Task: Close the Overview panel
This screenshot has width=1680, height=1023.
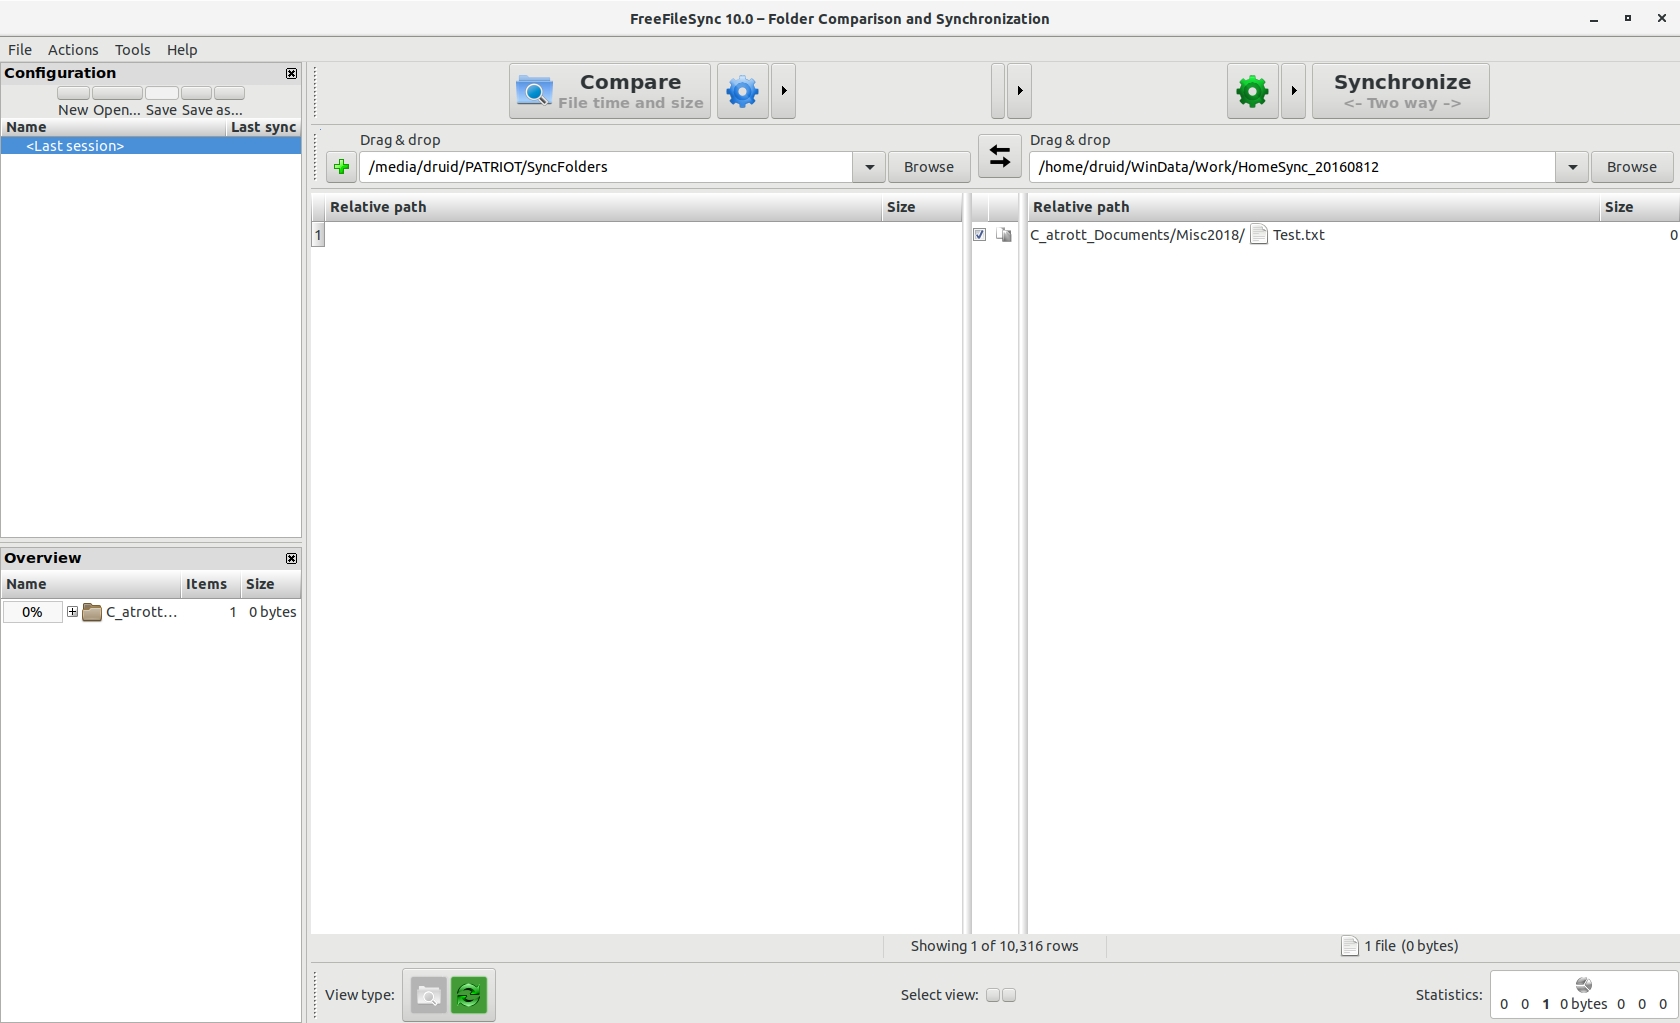Action: [x=291, y=558]
